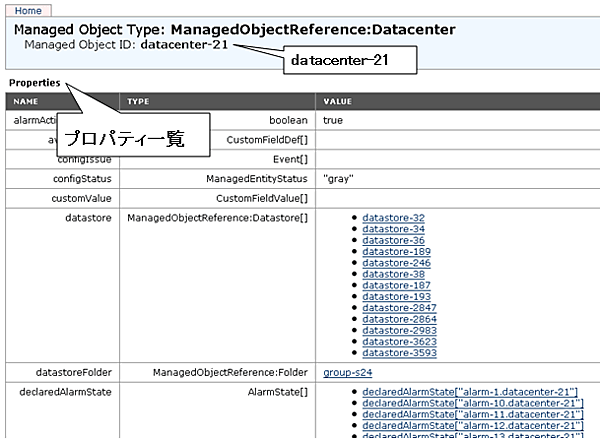This screenshot has width=600, height=439.
Task: Follow the datastore-187 link
Action: tap(396, 285)
